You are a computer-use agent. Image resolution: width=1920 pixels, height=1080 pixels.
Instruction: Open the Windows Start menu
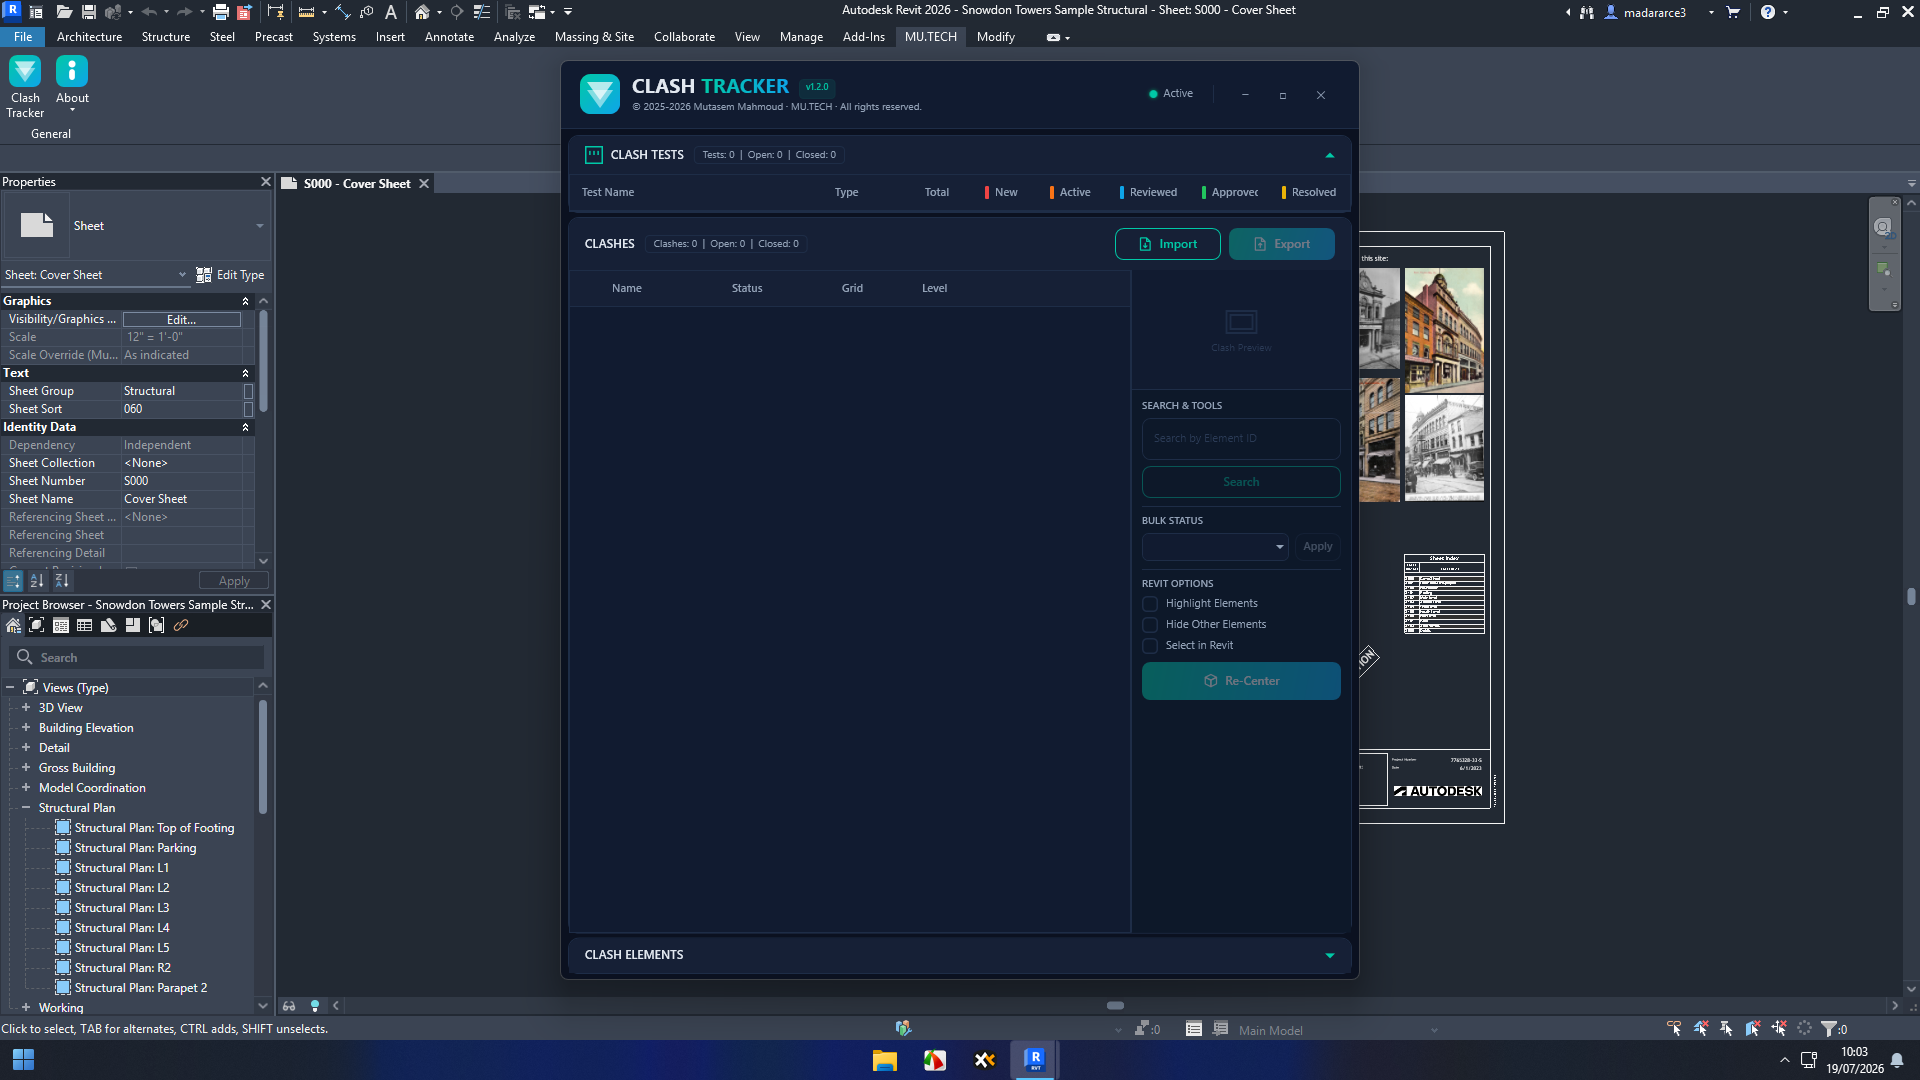click(x=24, y=1060)
